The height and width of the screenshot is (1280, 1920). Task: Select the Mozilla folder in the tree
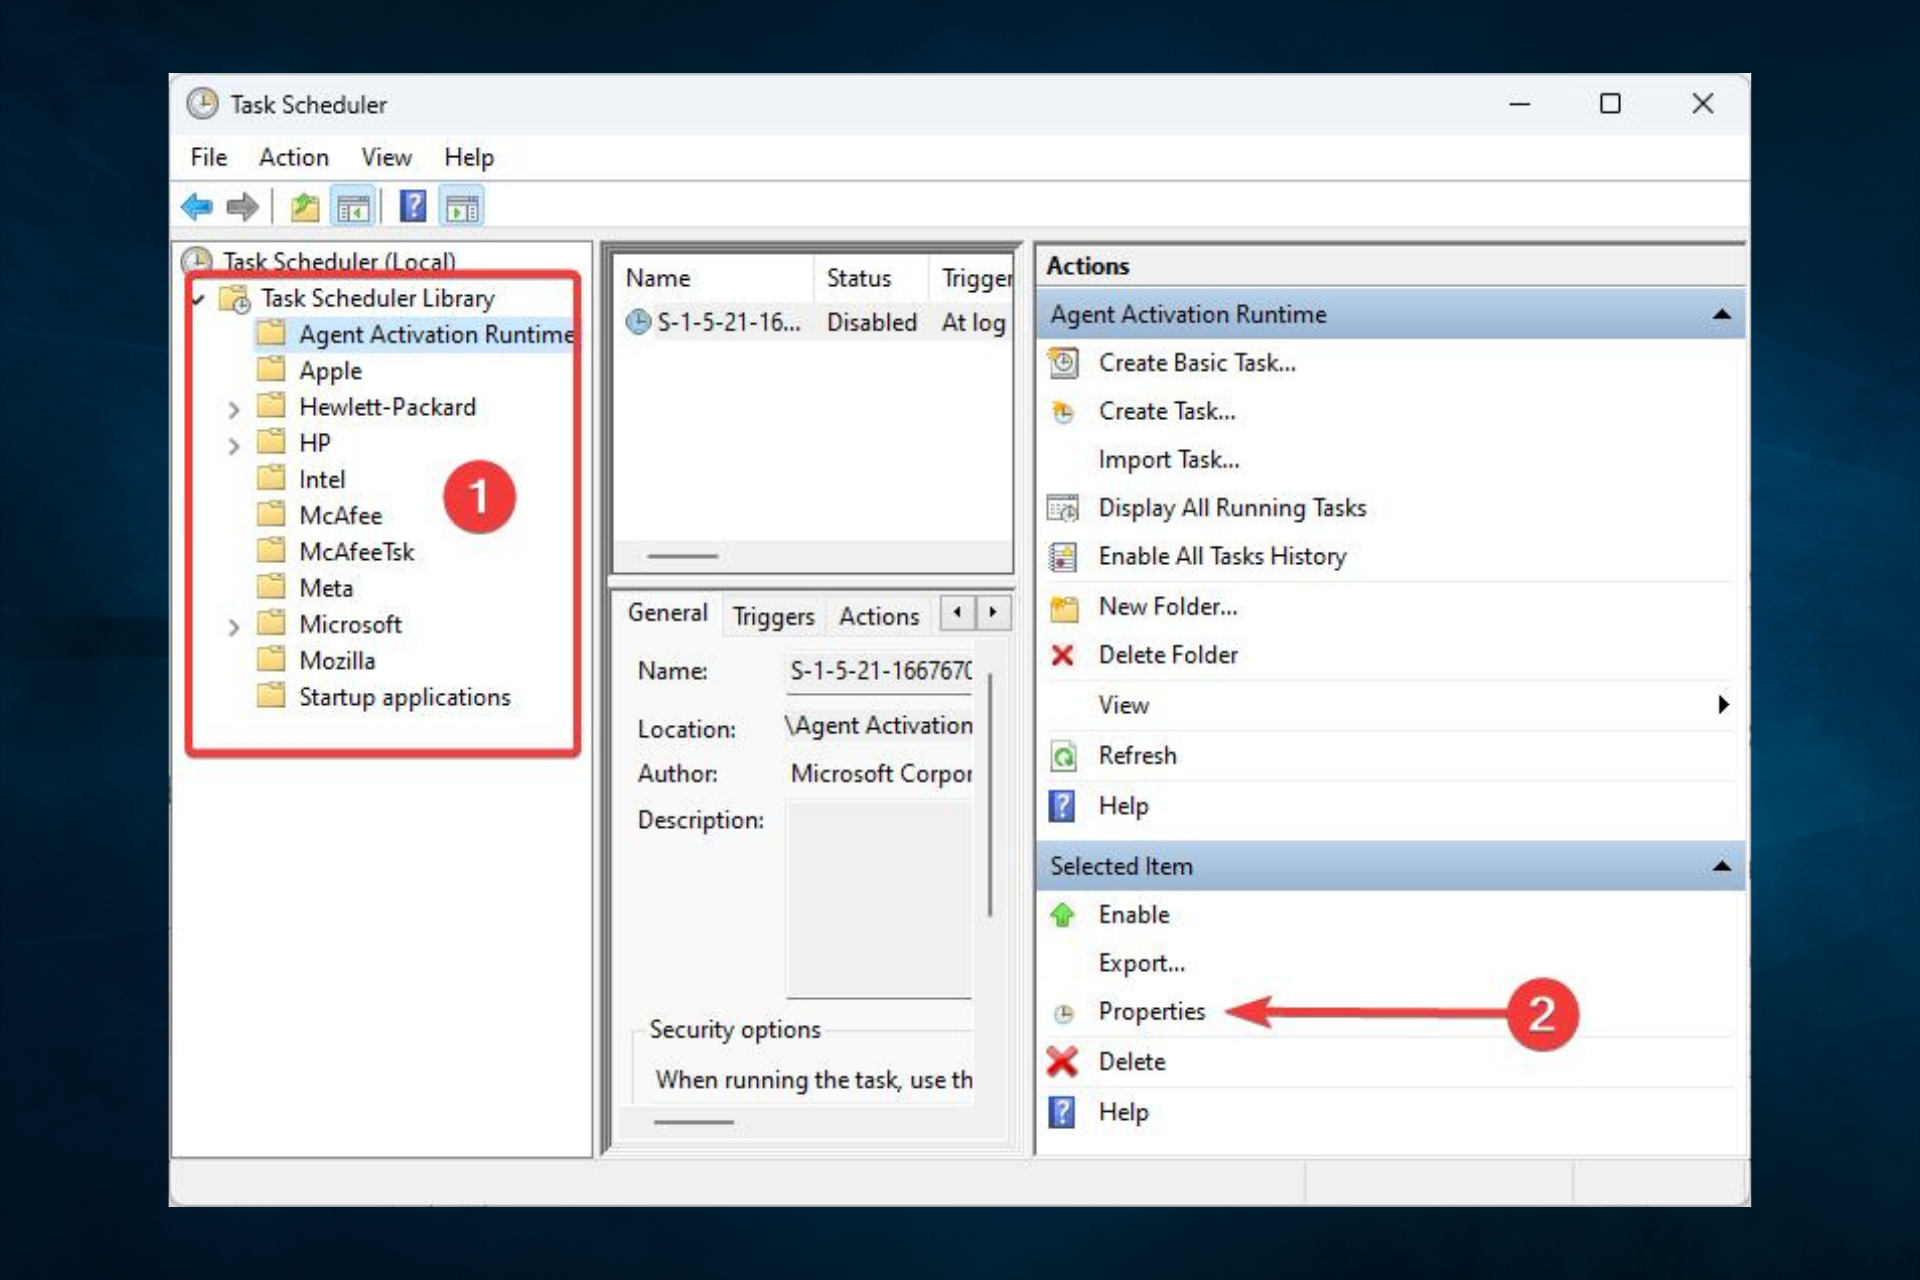(337, 661)
